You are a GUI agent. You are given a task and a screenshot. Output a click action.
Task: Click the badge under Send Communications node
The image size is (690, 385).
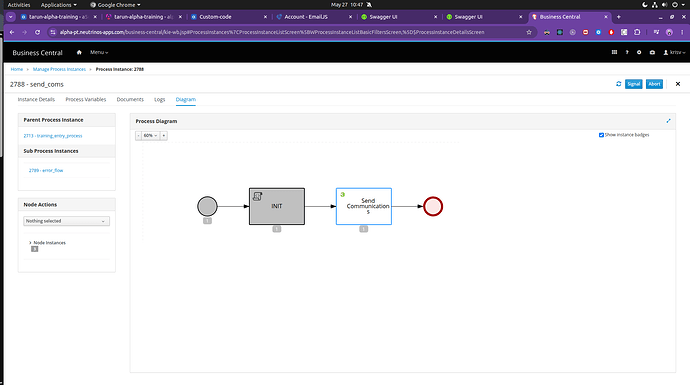363,229
